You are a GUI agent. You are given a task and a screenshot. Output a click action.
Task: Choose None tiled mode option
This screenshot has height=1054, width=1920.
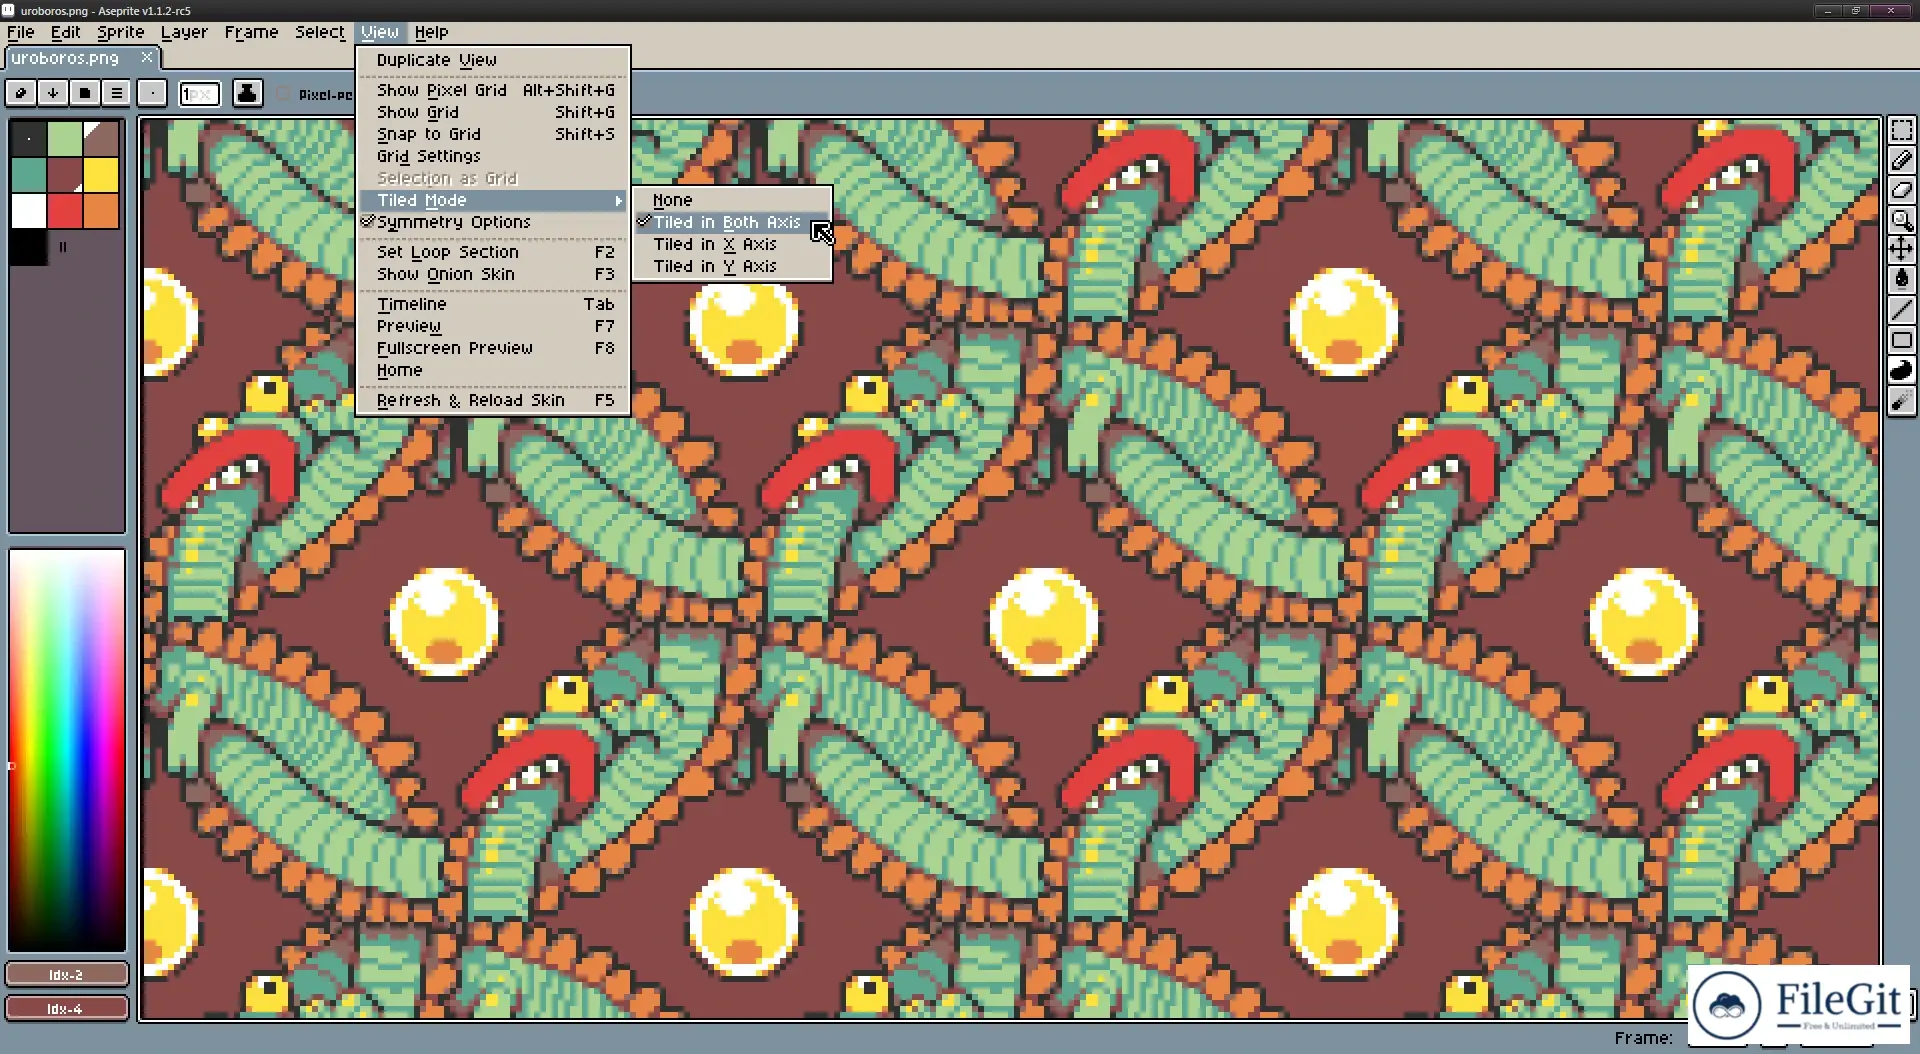[732, 200]
